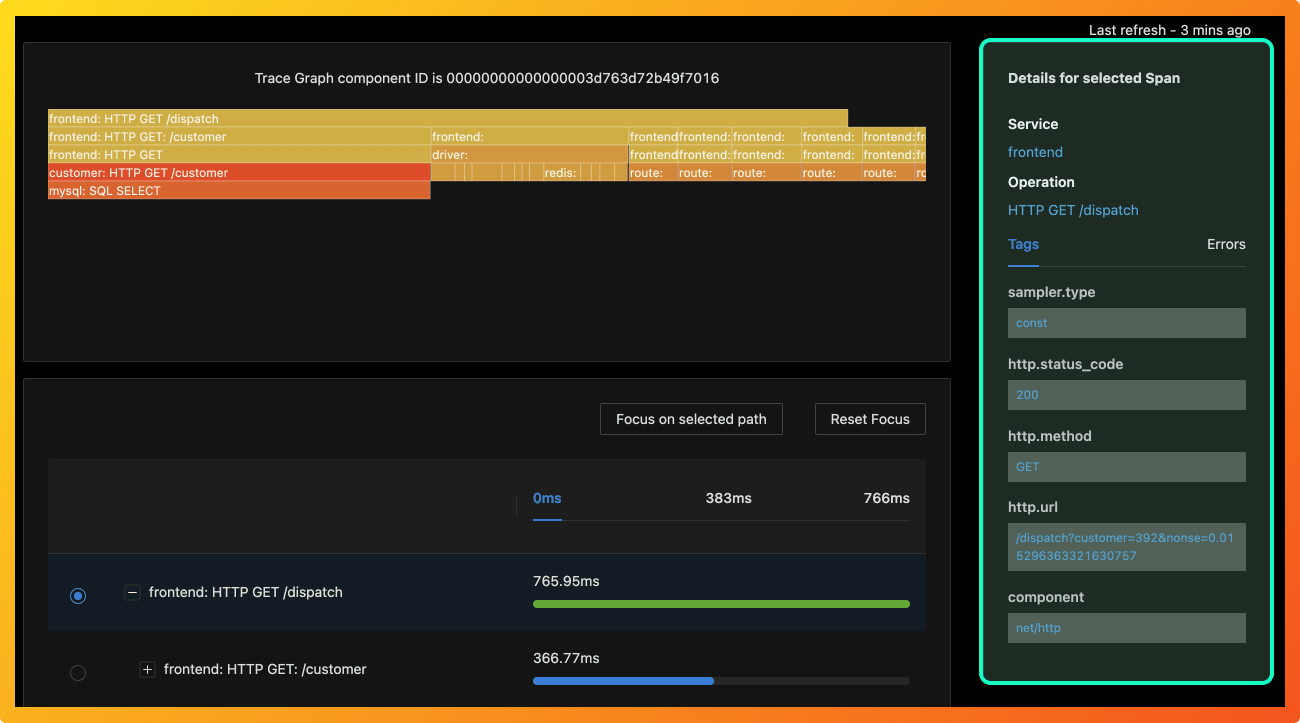Click the http.method value GET
This screenshot has height=723, width=1300.
pos(1127,467)
